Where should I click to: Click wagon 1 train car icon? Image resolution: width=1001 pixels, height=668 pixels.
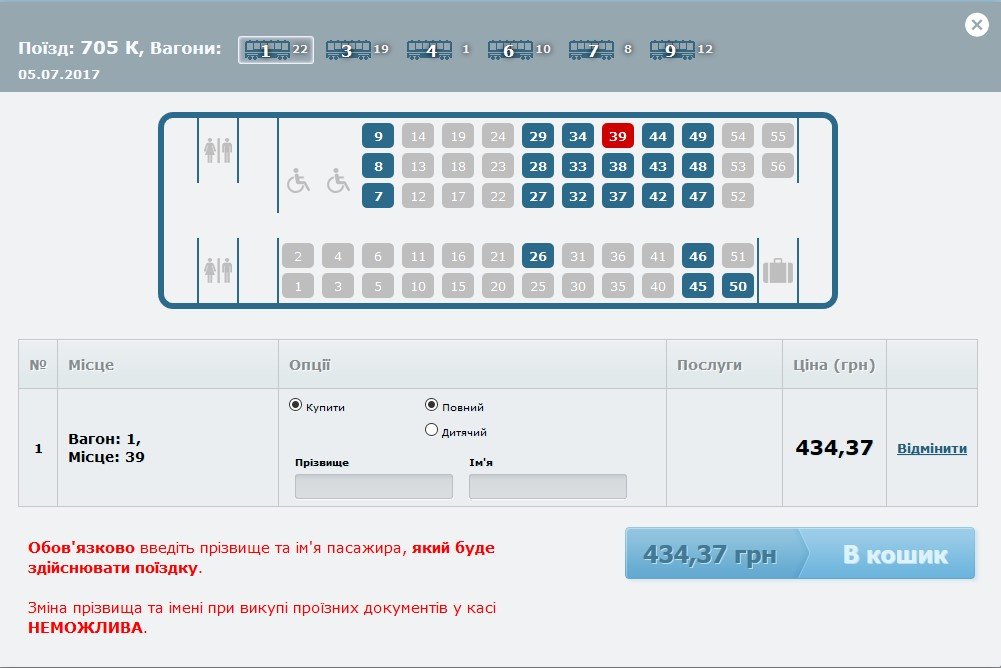[x=267, y=50]
